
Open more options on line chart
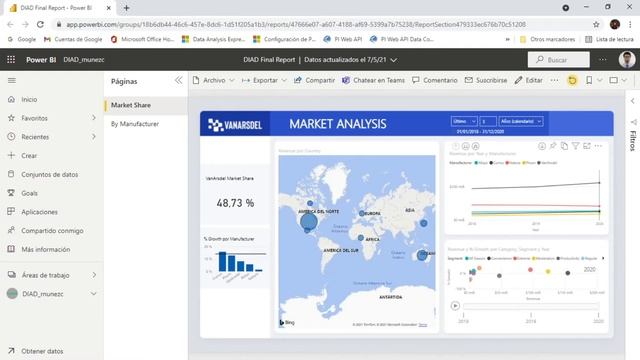coord(598,146)
